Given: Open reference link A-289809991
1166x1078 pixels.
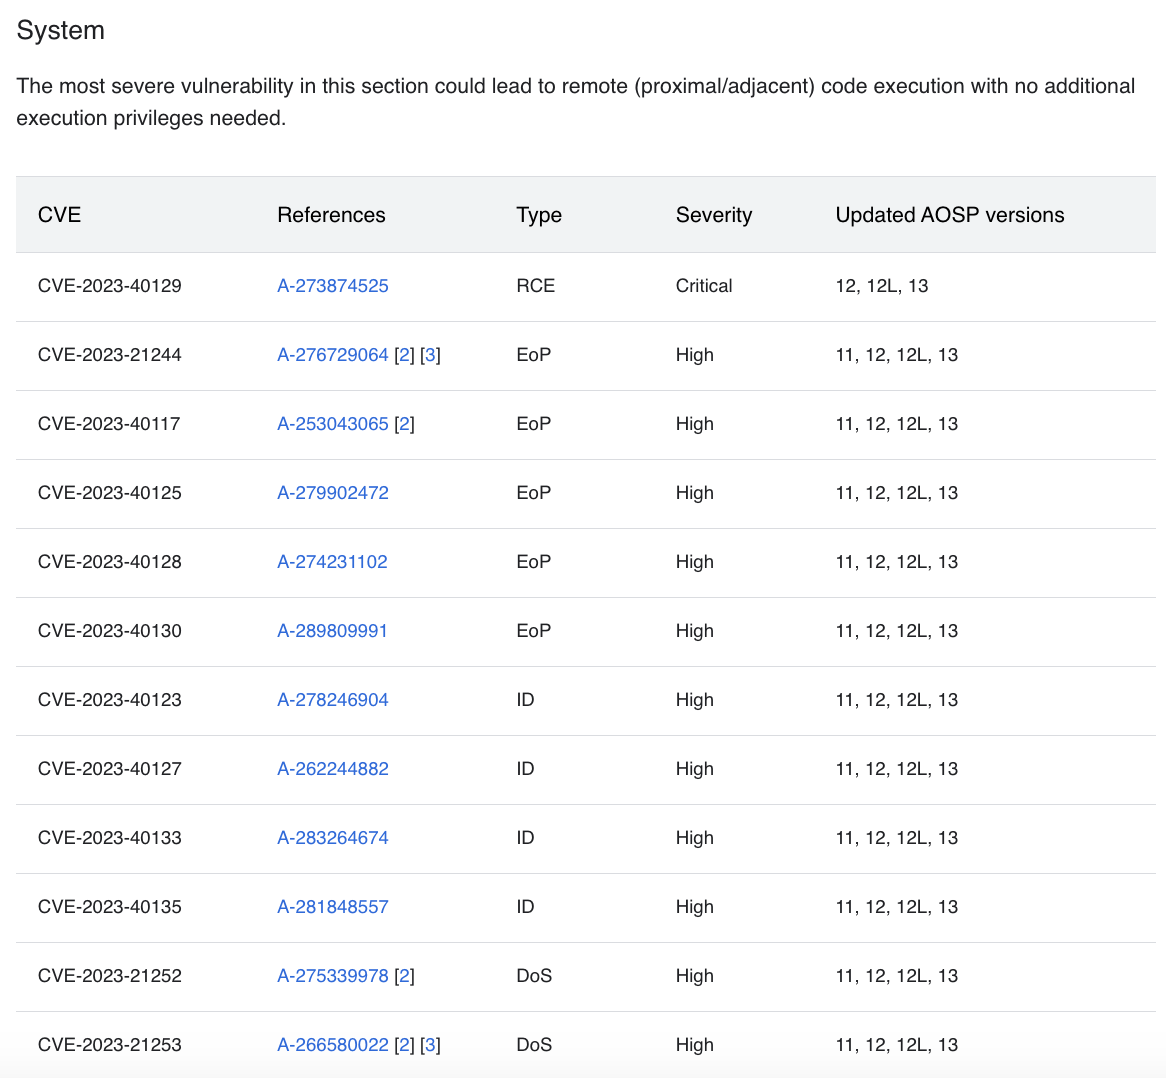Looking at the screenshot, I should click(332, 631).
